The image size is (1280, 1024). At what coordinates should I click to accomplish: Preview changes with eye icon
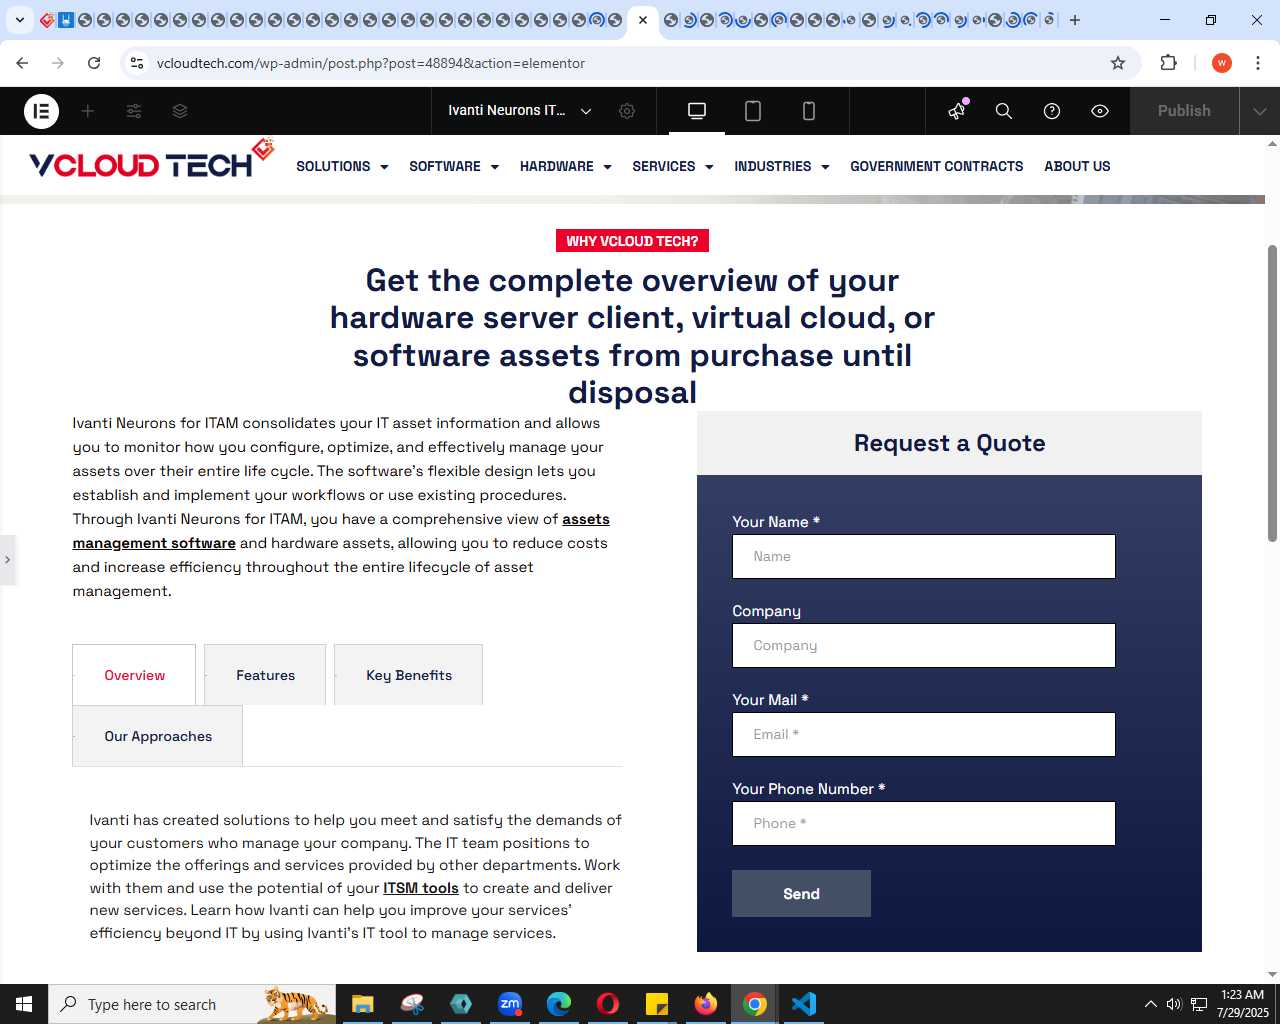1100,111
